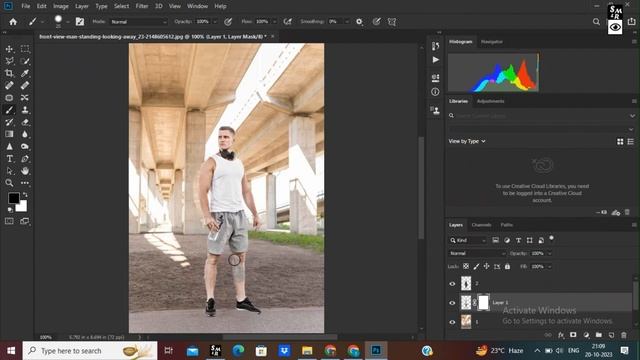Open the File menu

tap(26, 6)
